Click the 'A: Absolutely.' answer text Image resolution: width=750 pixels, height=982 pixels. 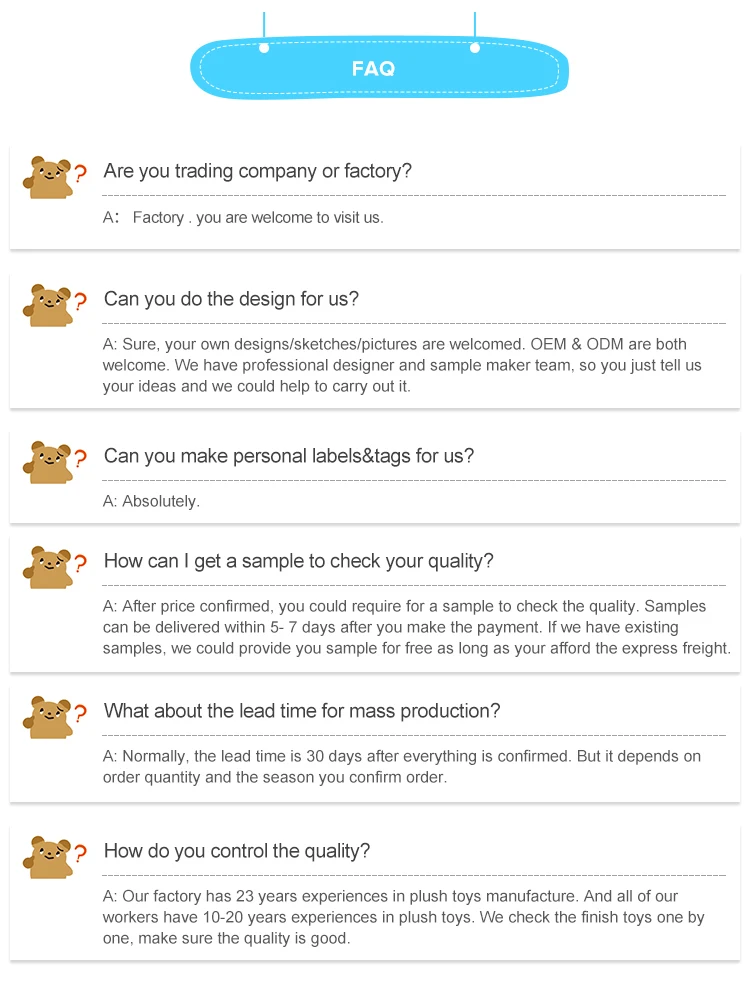(151, 501)
